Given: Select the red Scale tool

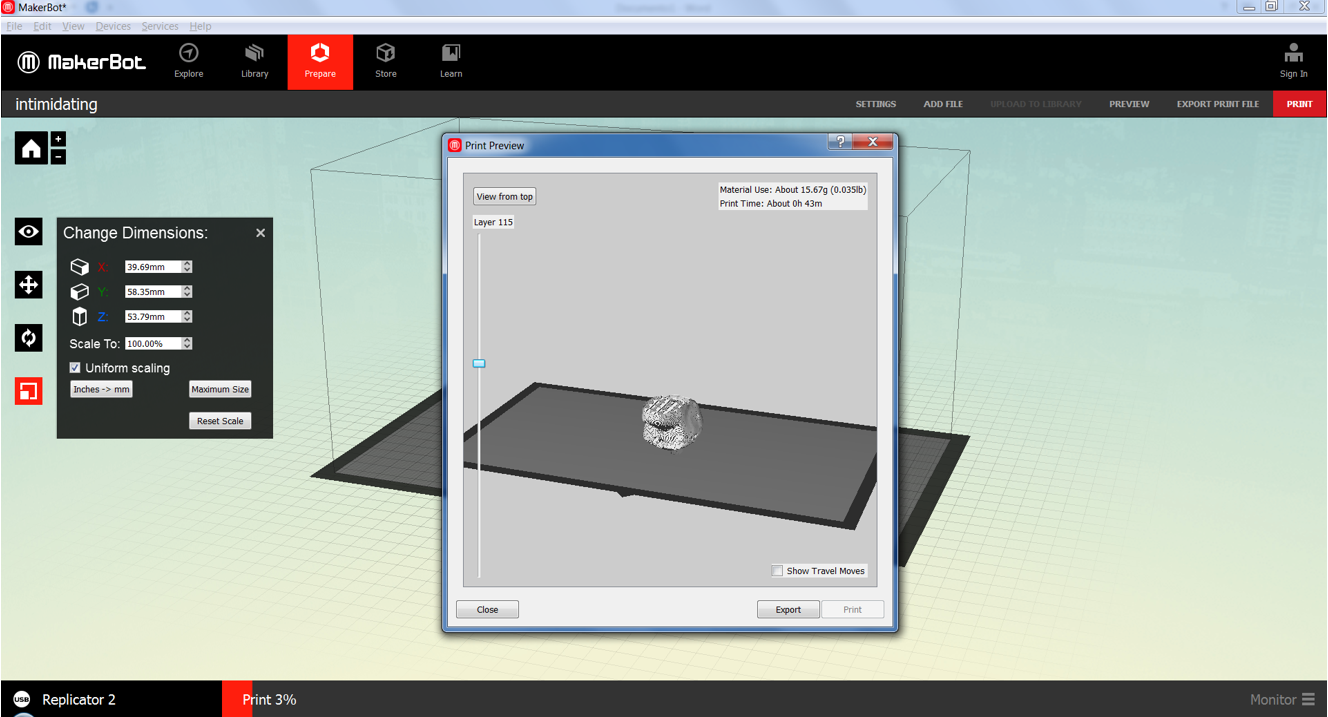Looking at the screenshot, I should (x=28, y=391).
